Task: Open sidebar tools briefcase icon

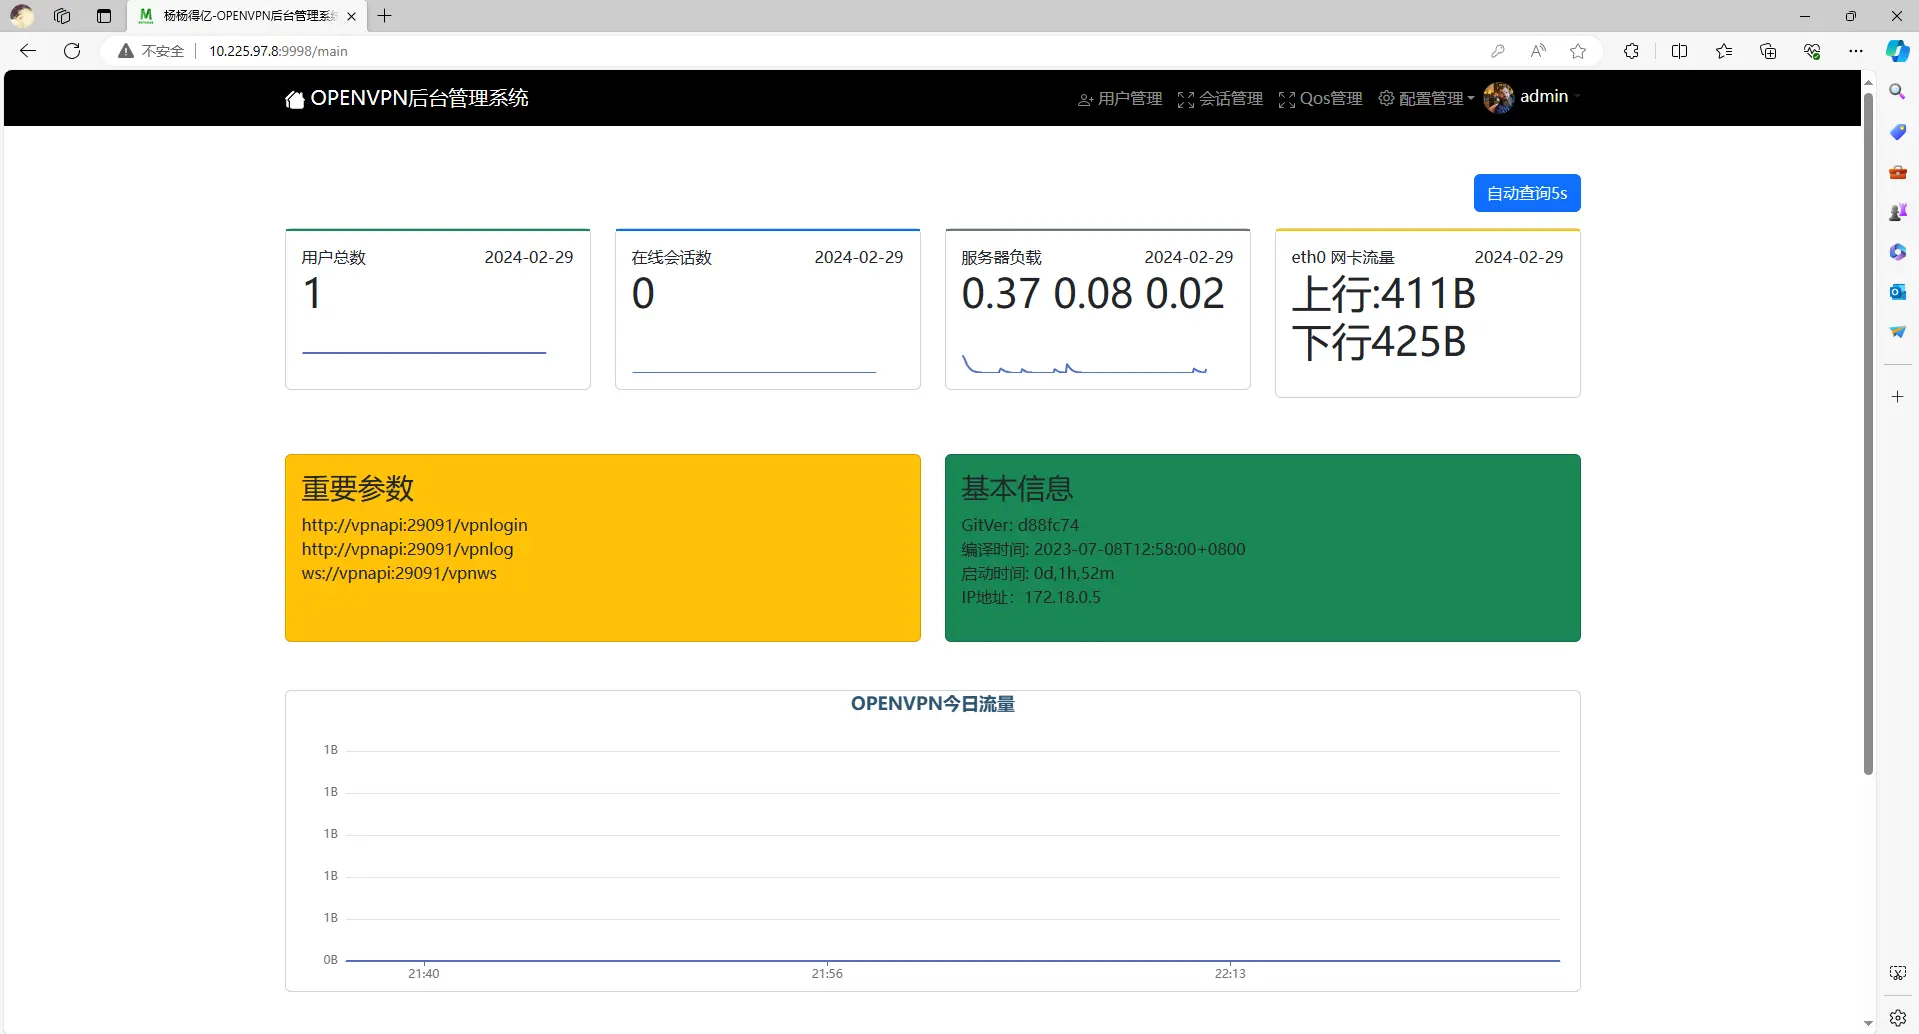Action: (1897, 171)
